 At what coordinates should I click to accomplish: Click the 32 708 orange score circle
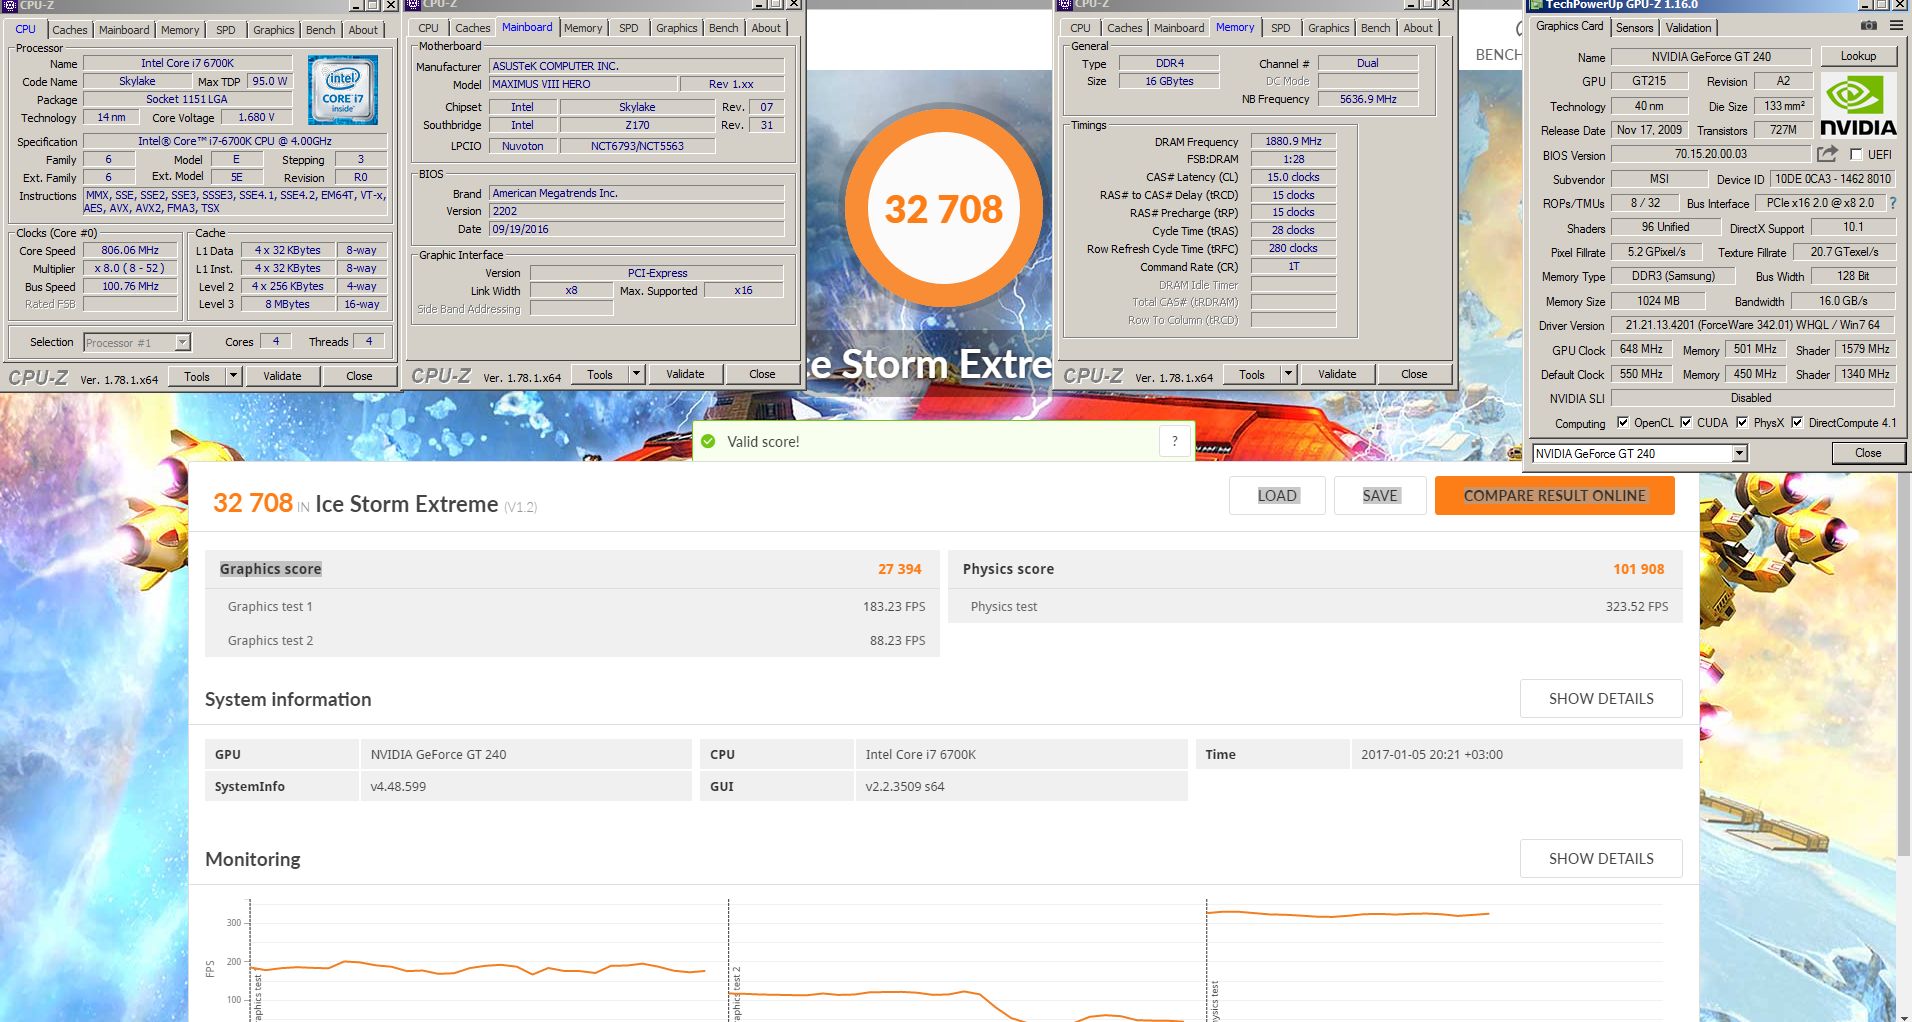[943, 208]
